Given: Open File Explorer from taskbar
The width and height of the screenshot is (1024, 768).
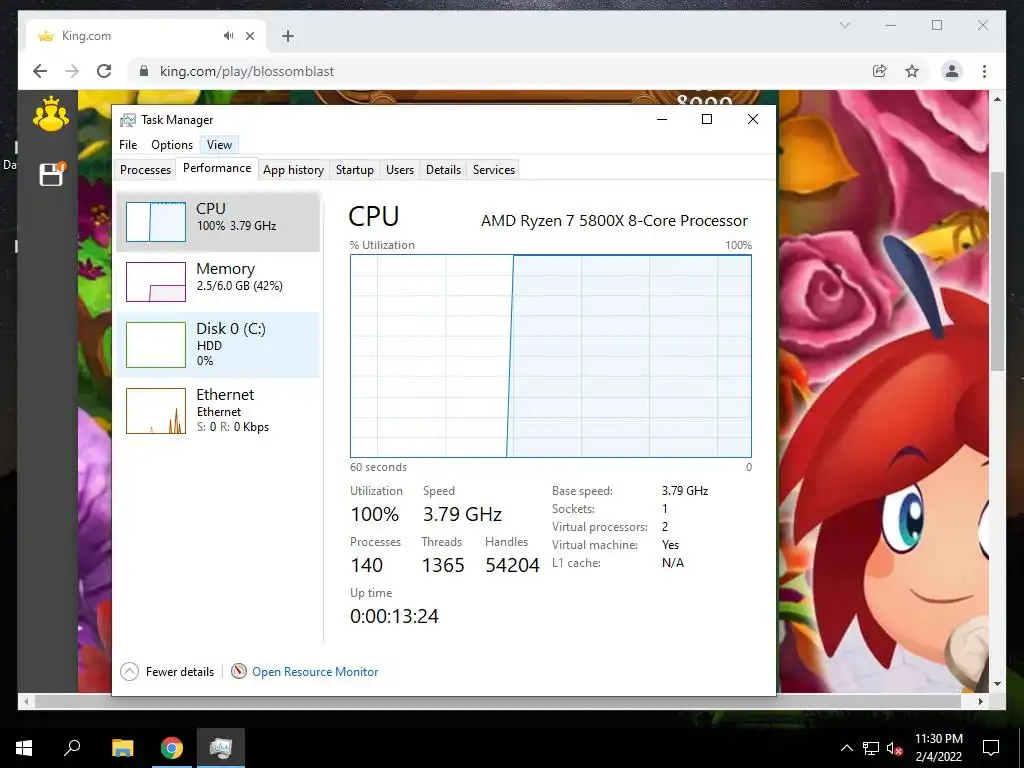Looking at the screenshot, I should point(122,748).
